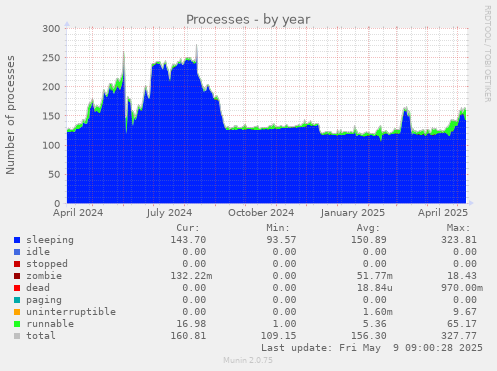
Task: Click dead average value 18.84u
Action: 375,288
